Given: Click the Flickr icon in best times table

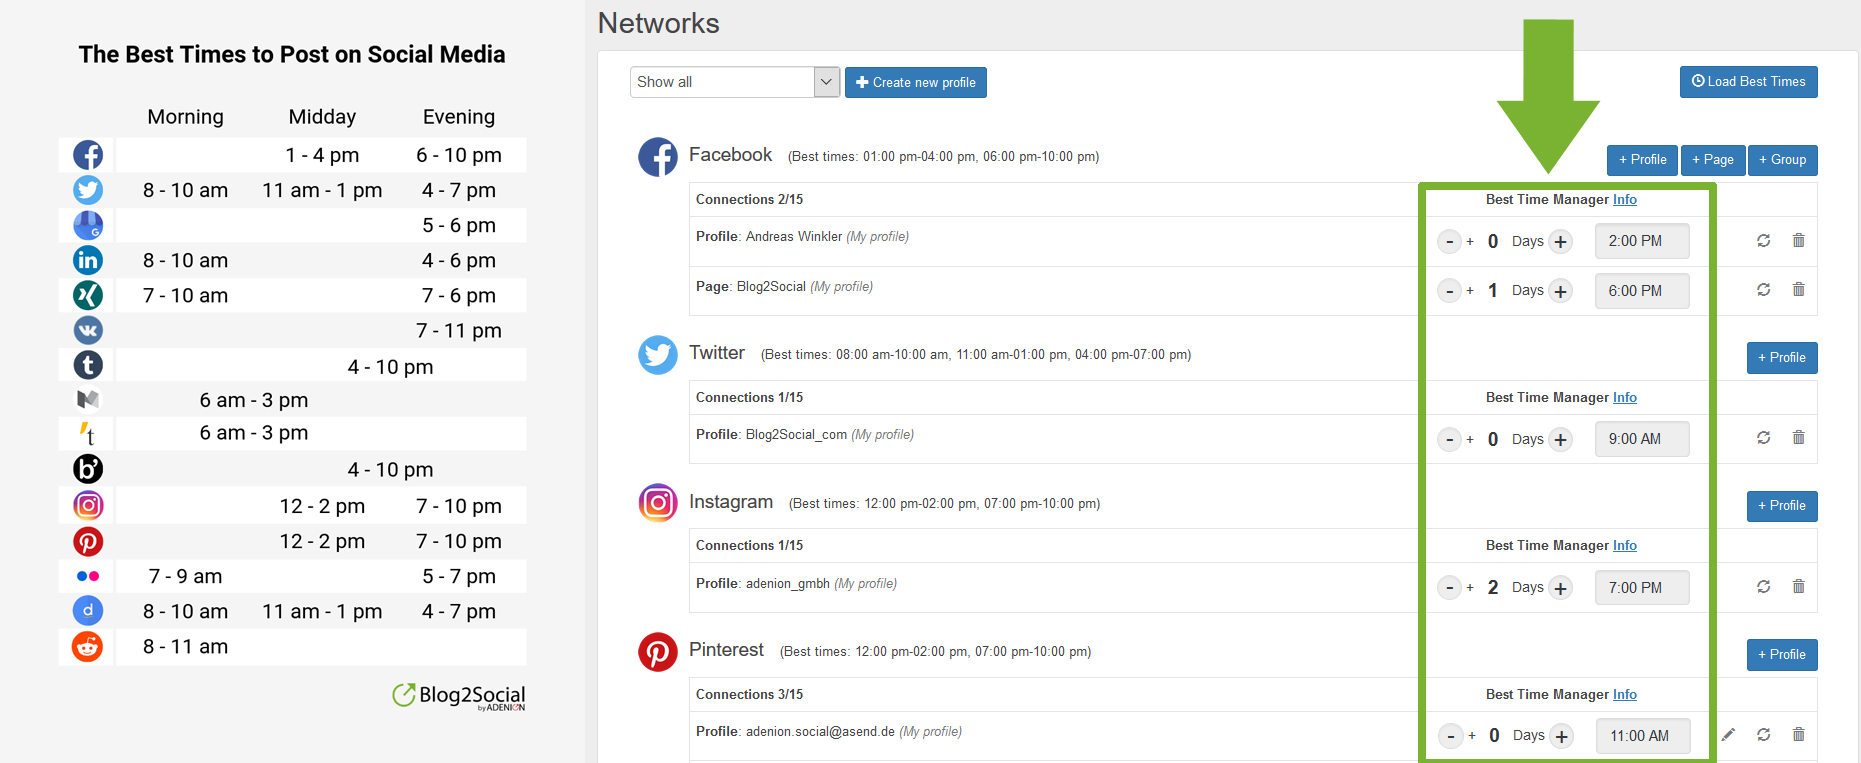Looking at the screenshot, I should (88, 576).
